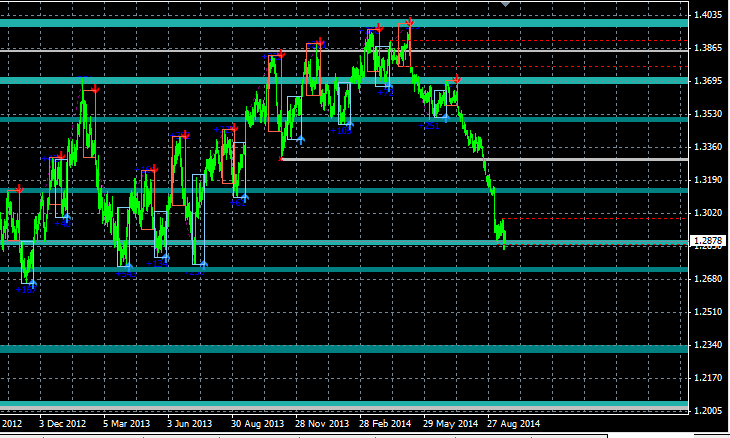730x438 pixels.
Task: Click the 1.3360 price scale label
Action: click(x=707, y=147)
